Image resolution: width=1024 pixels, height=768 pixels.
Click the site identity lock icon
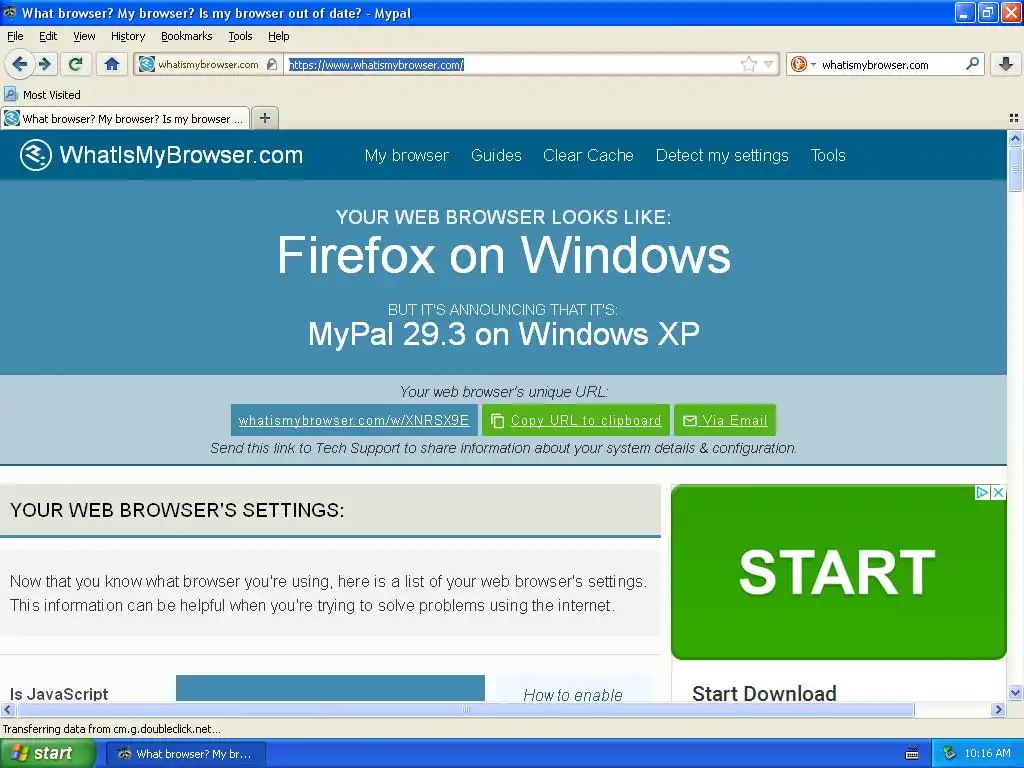[x=272, y=64]
